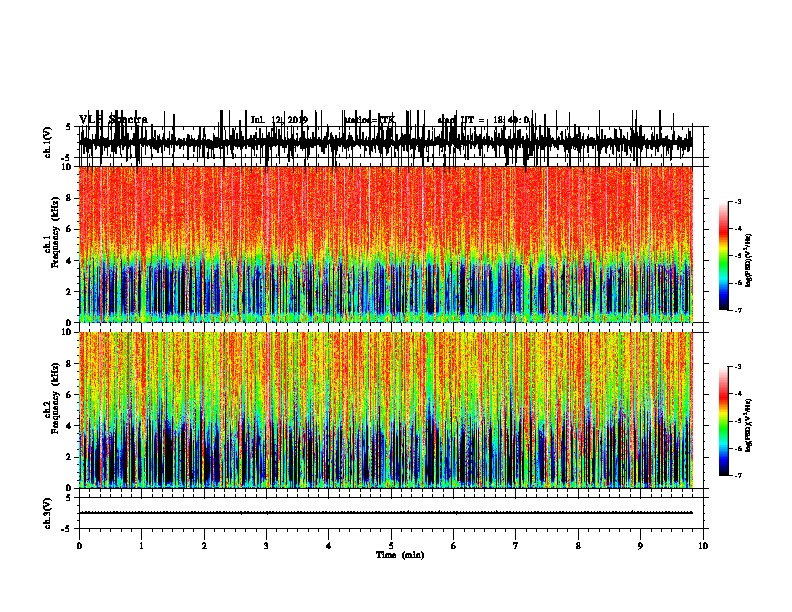
Task: Click the ch.2 color bar 'log(PSD)' label
Action: tap(749, 426)
